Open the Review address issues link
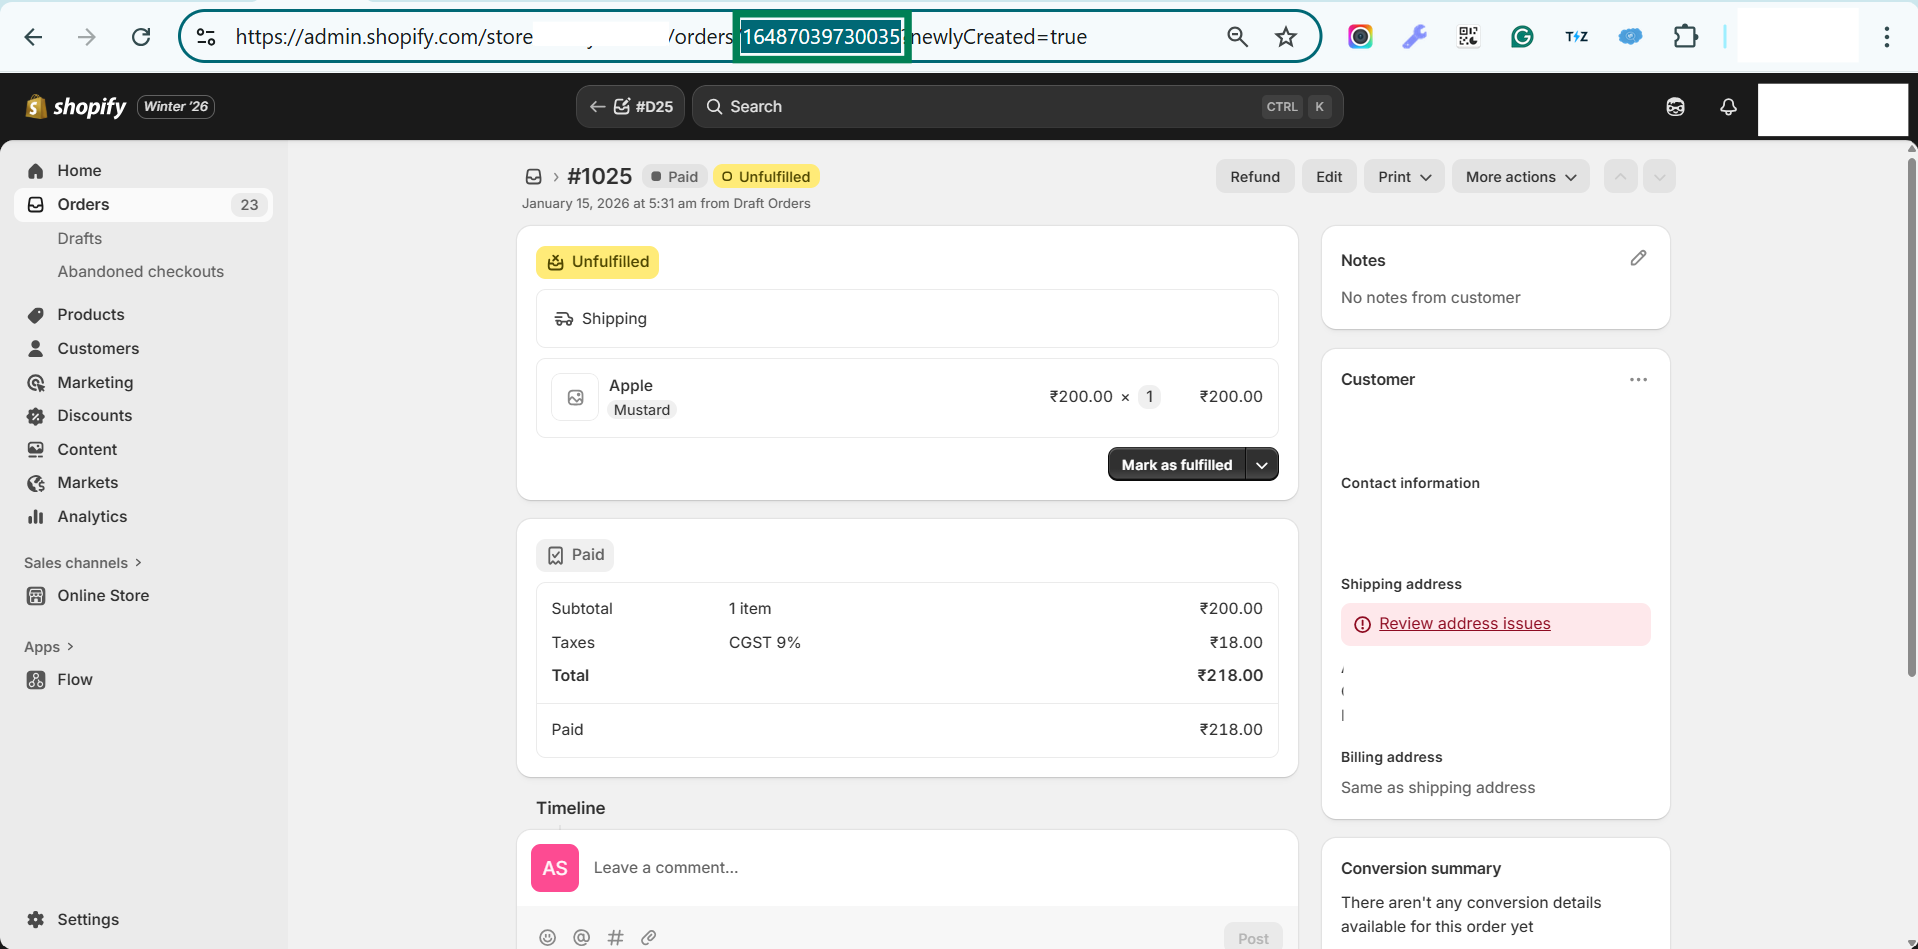This screenshot has width=1918, height=949. (1464, 624)
